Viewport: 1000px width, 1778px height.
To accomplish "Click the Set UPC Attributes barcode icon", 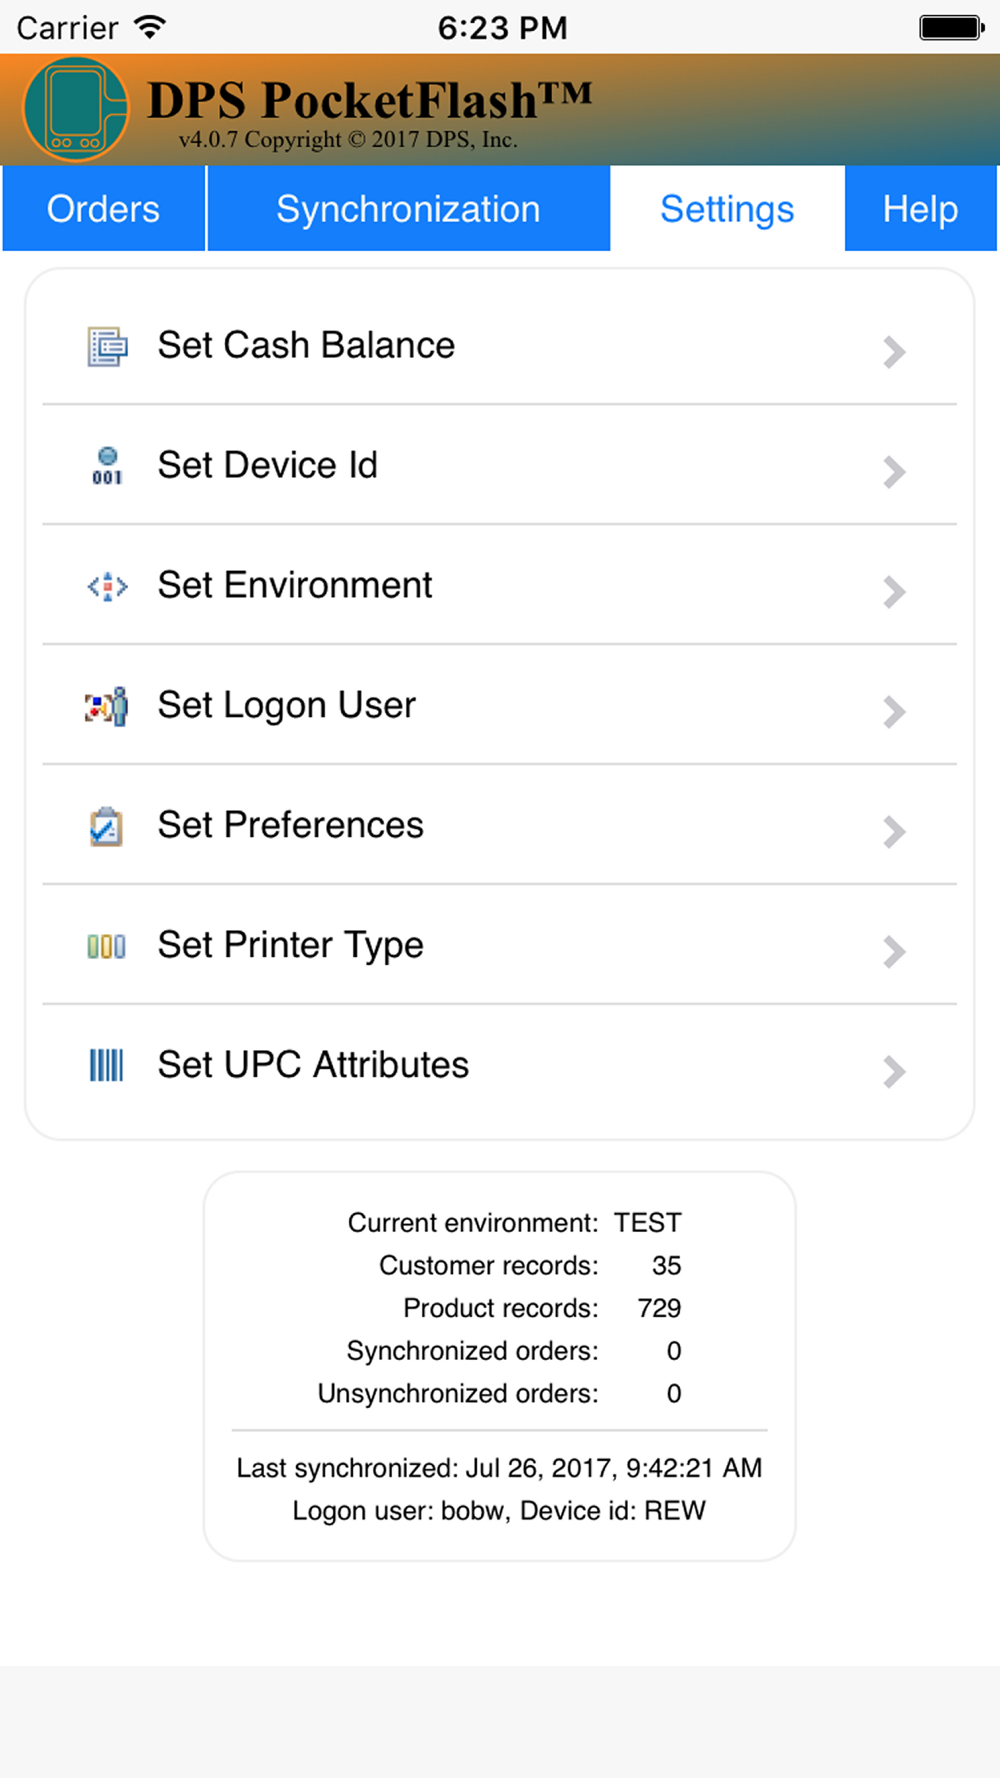I will click(x=107, y=1065).
